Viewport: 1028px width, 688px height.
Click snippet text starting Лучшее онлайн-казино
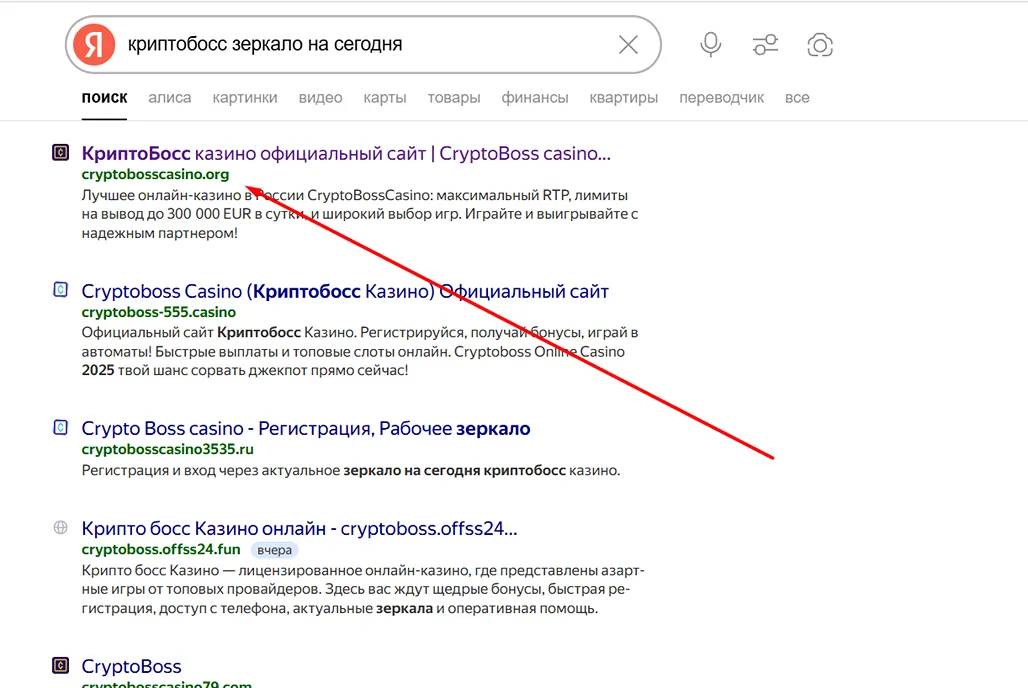(x=360, y=214)
